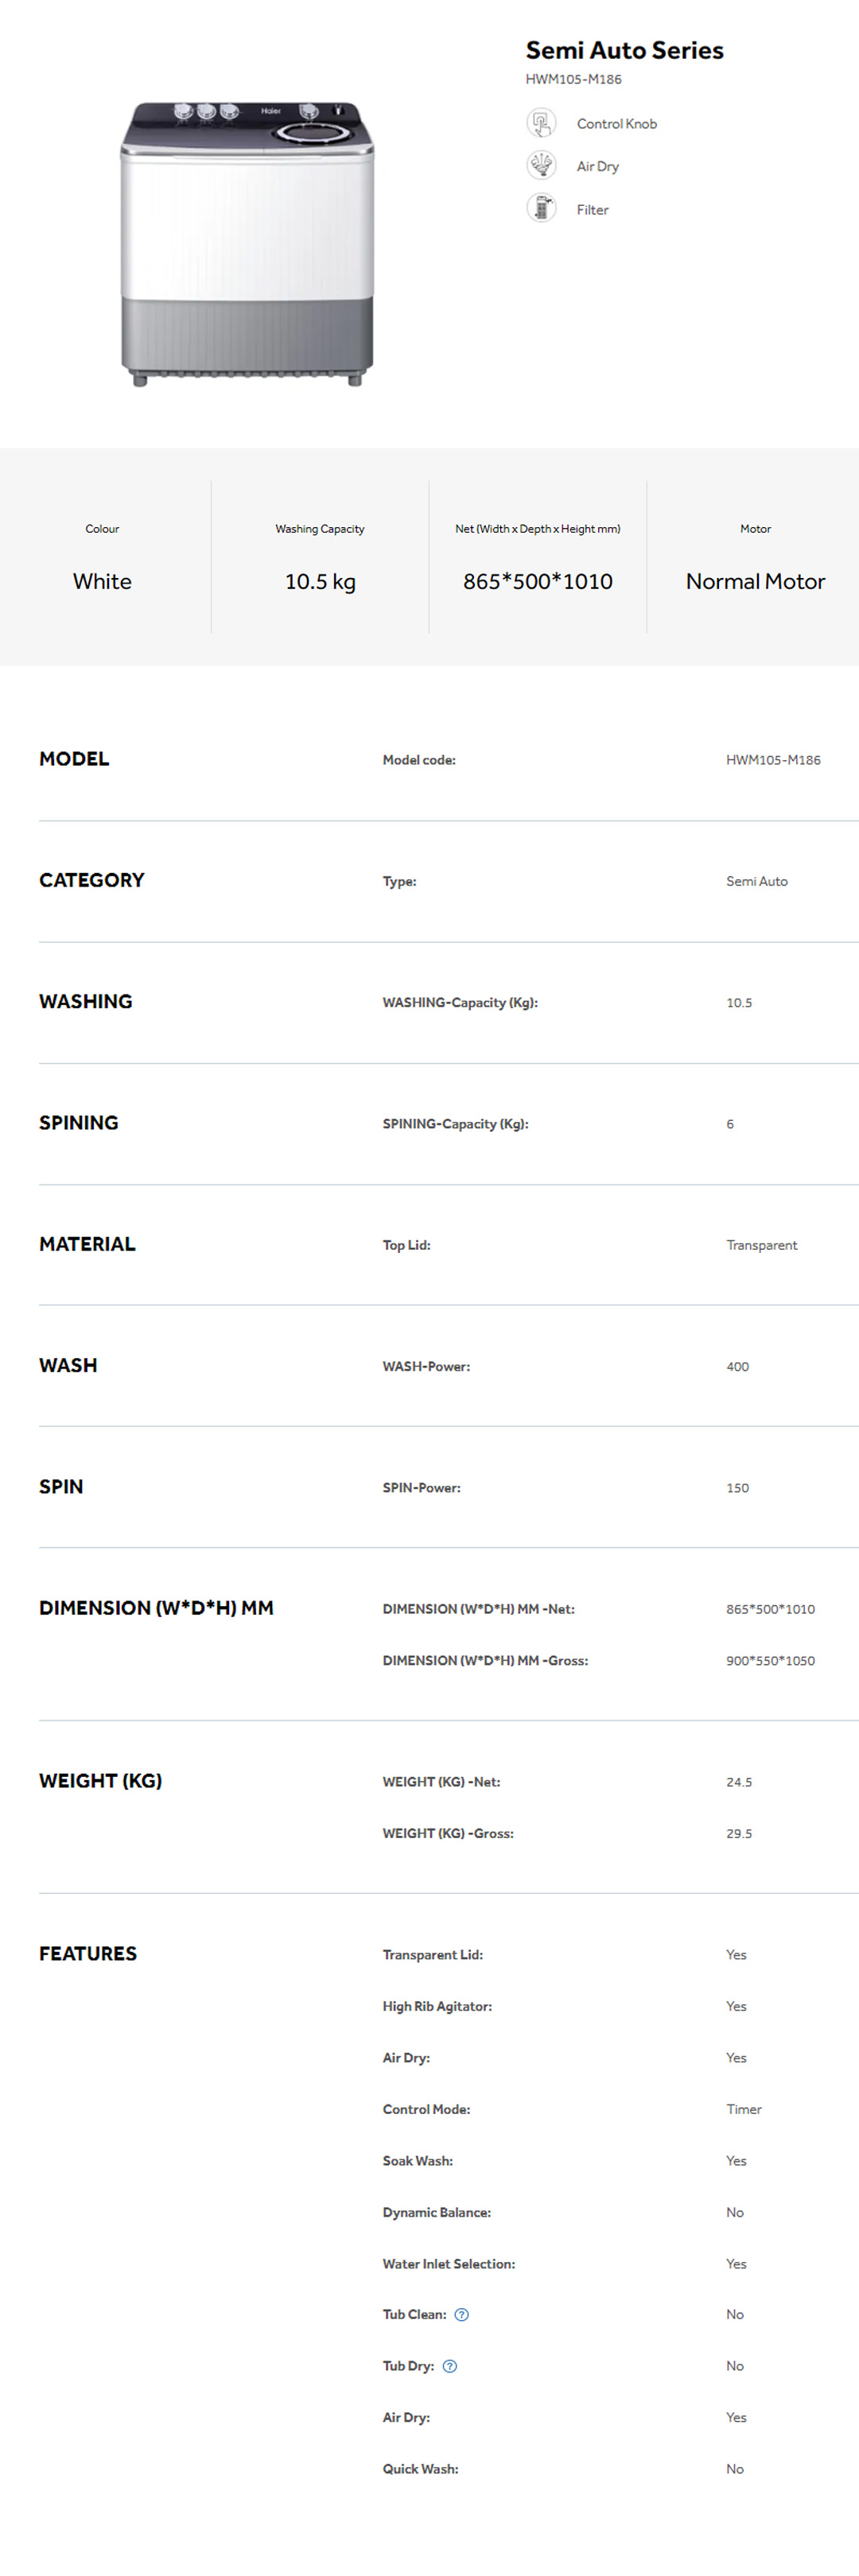Click the Control Knob label text
Image resolution: width=859 pixels, height=2576 pixels.
click(x=616, y=124)
